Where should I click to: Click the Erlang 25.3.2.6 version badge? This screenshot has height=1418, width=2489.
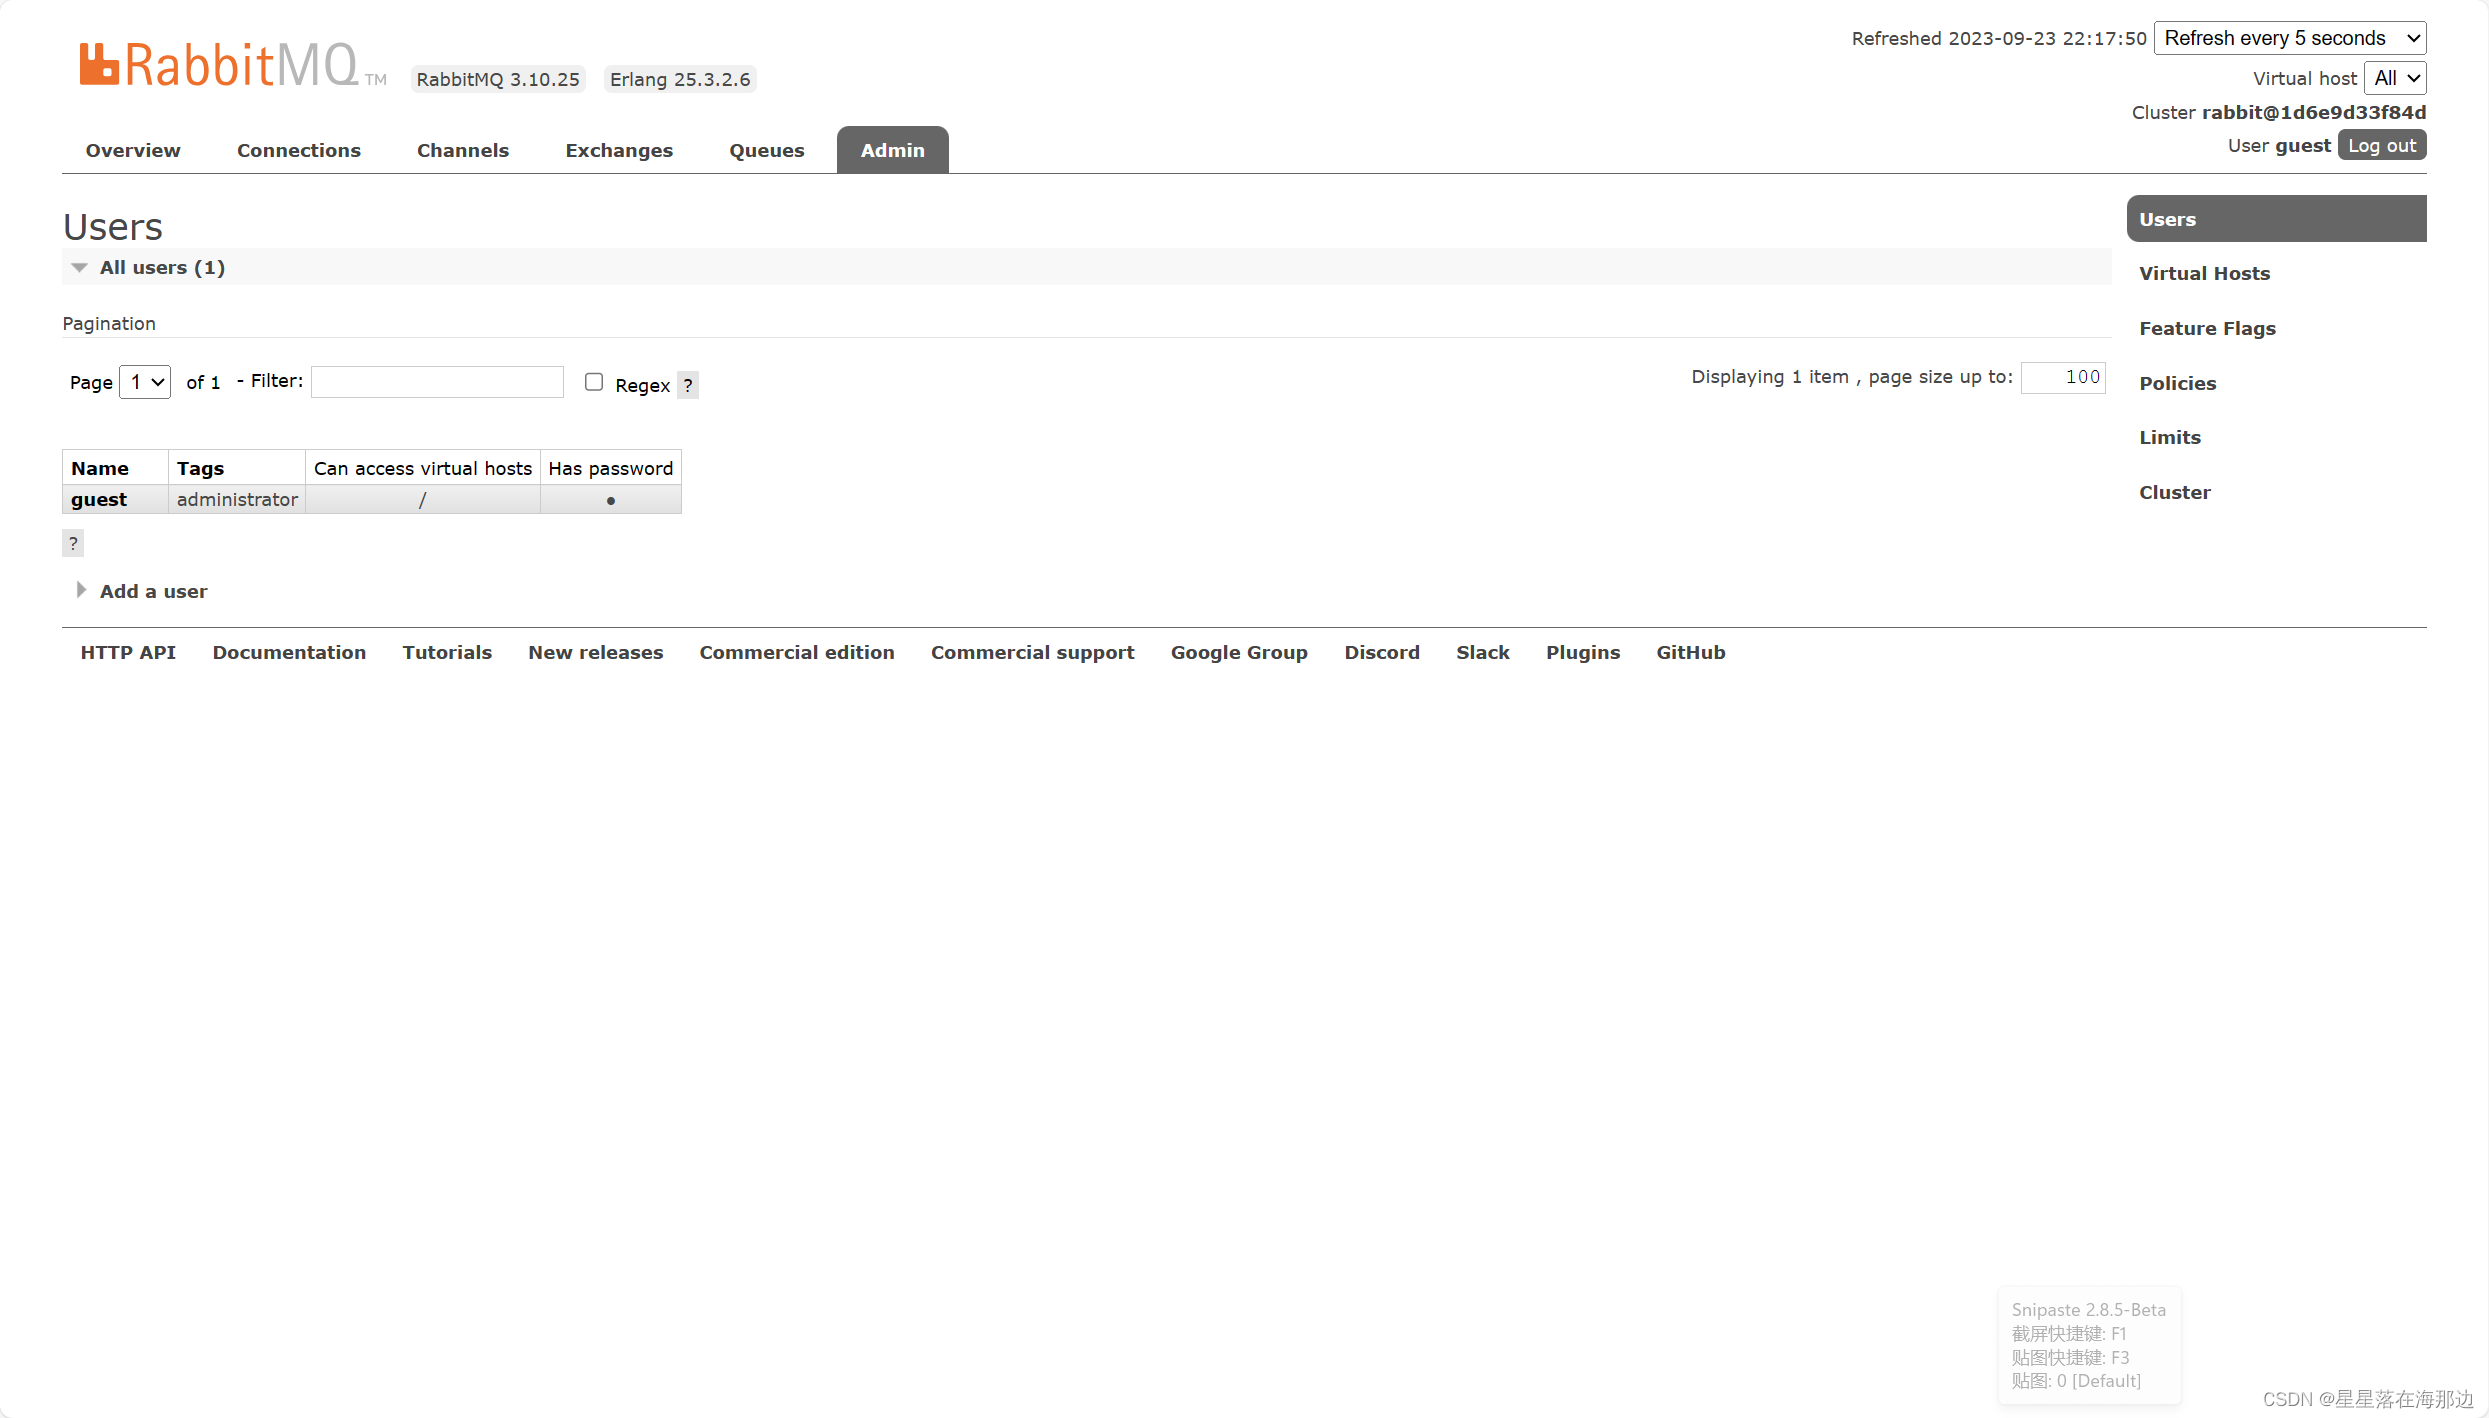pos(680,79)
